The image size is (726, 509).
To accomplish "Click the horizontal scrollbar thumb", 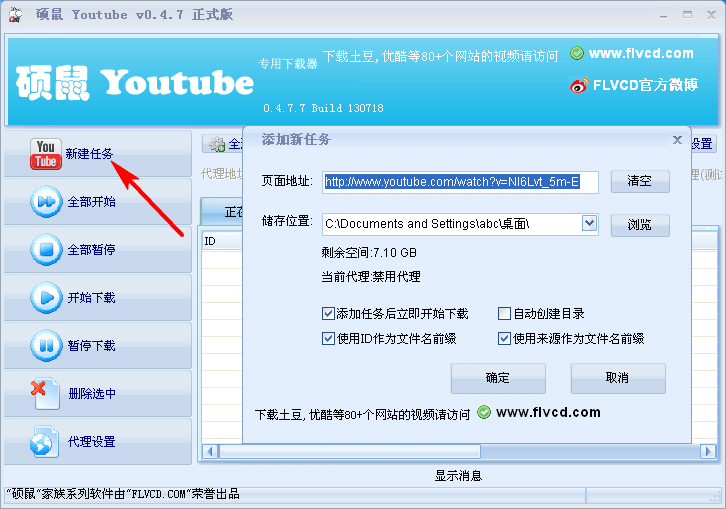I will pos(350,451).
